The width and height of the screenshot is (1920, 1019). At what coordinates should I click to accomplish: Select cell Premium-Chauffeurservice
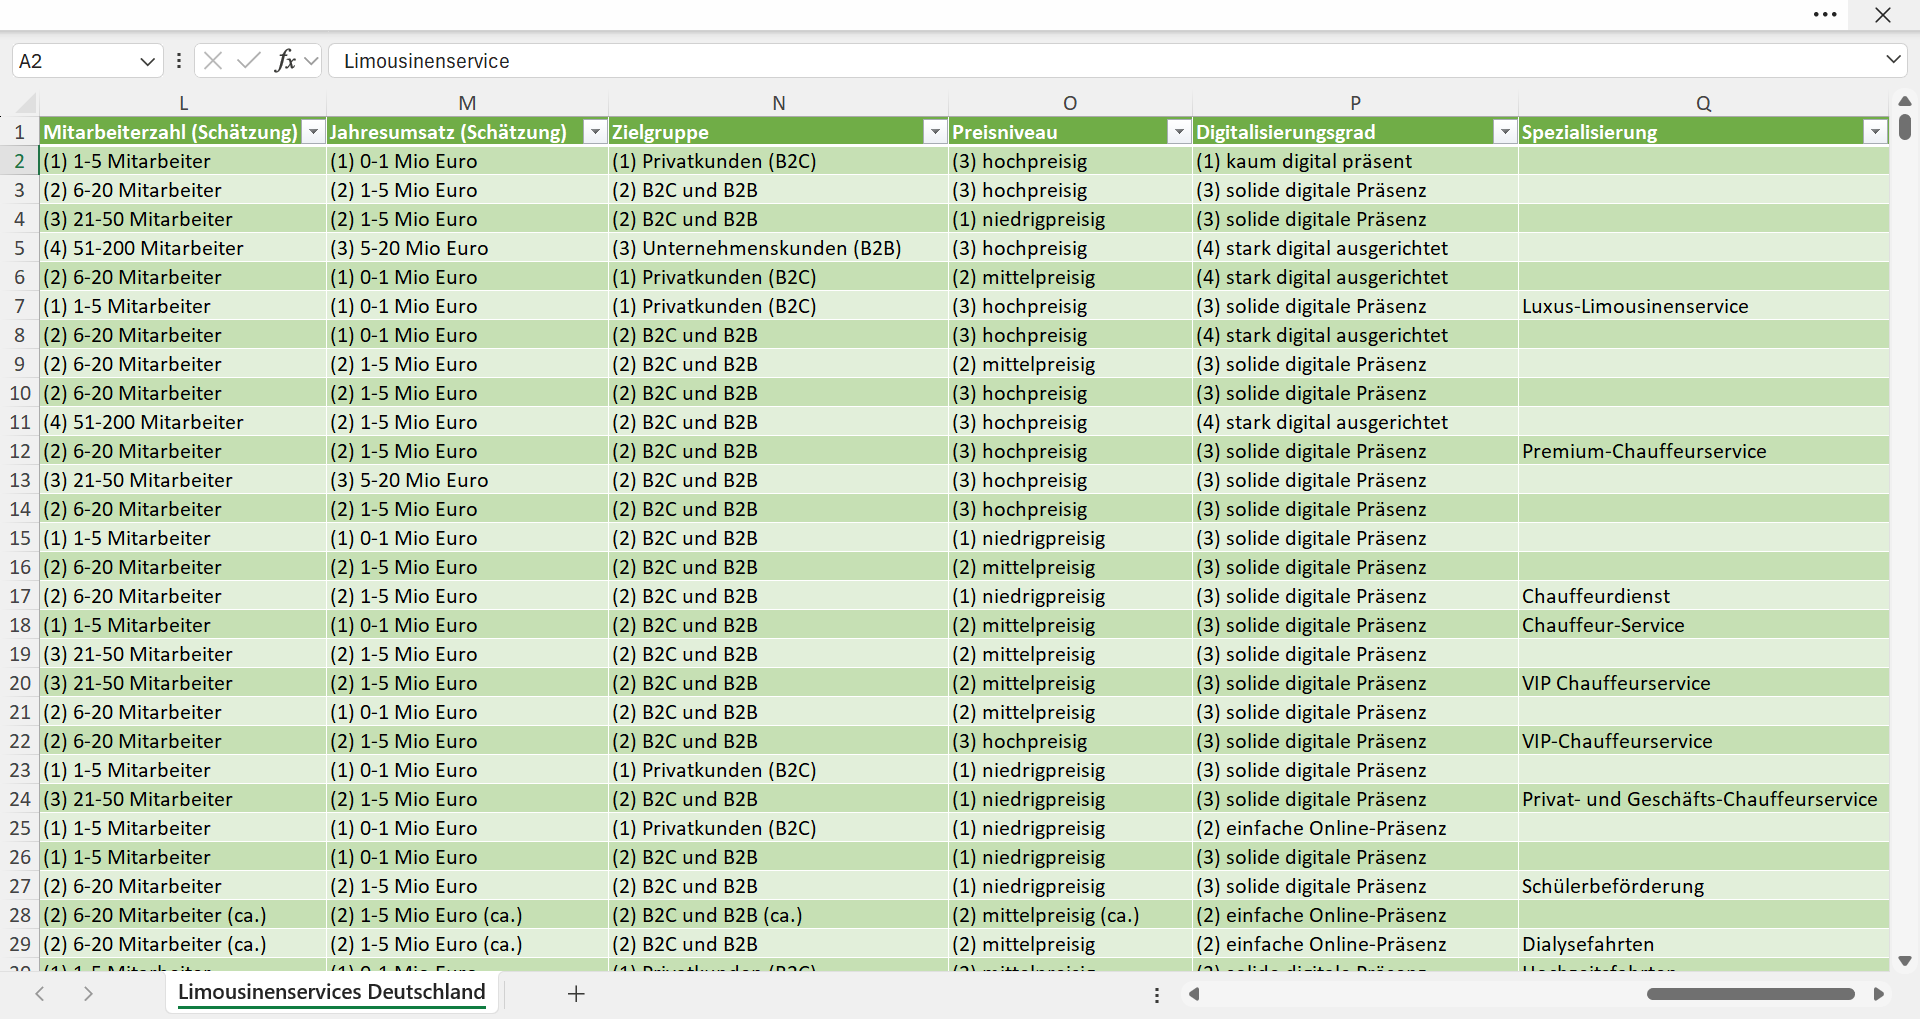click(1703, 451)
